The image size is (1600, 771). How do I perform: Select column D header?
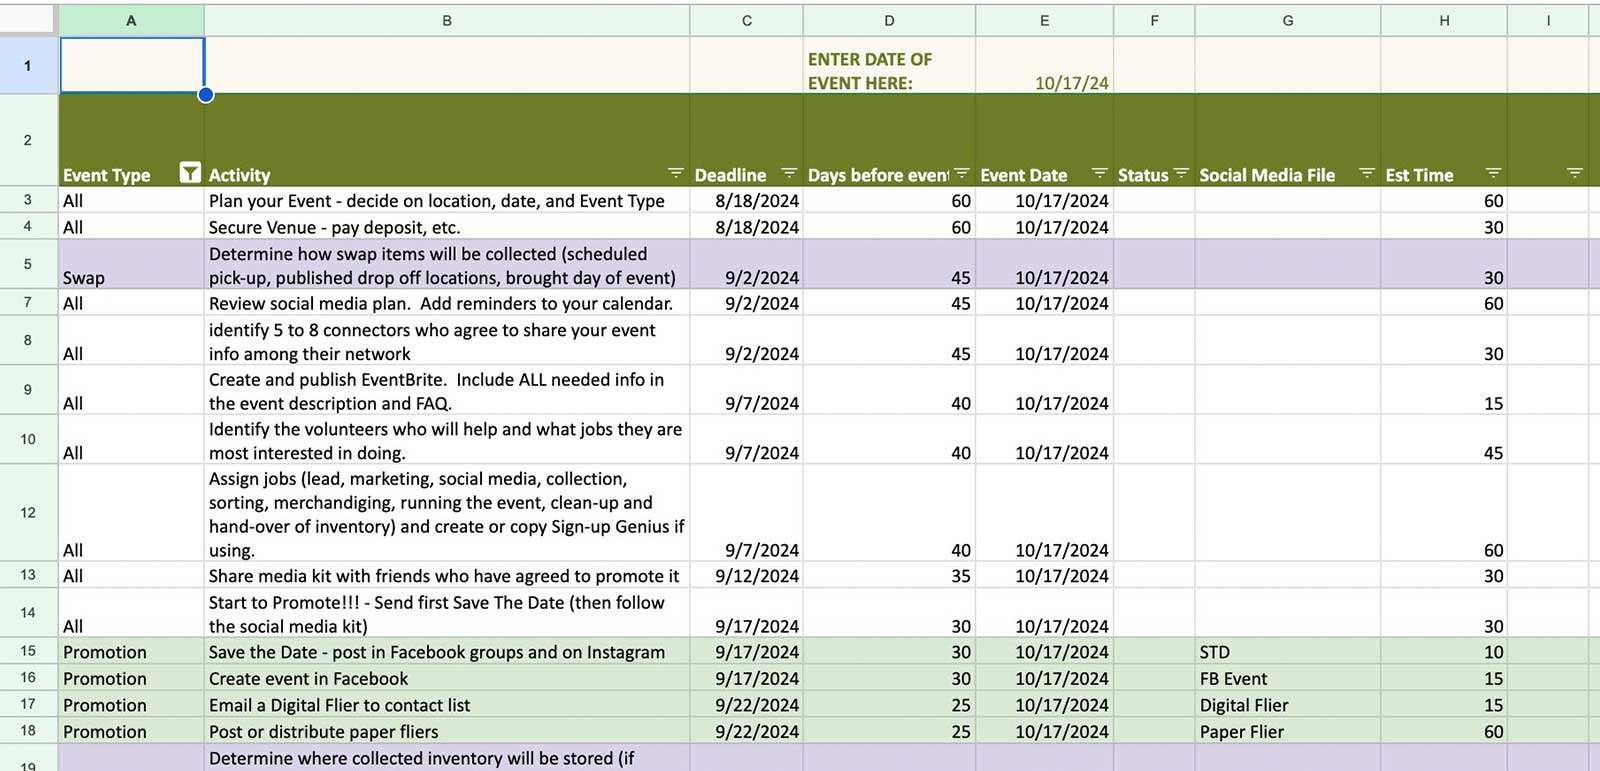coord(889,20)
